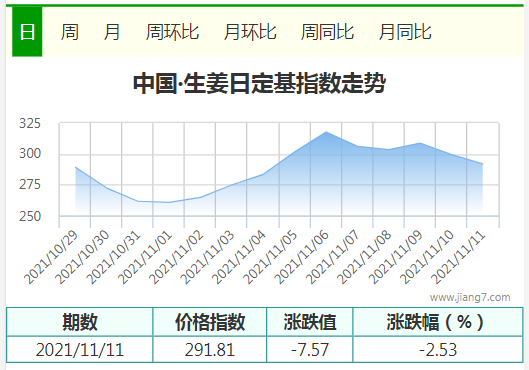
Task: Click the y-axis label 250
Action: (x=30, y=216)
